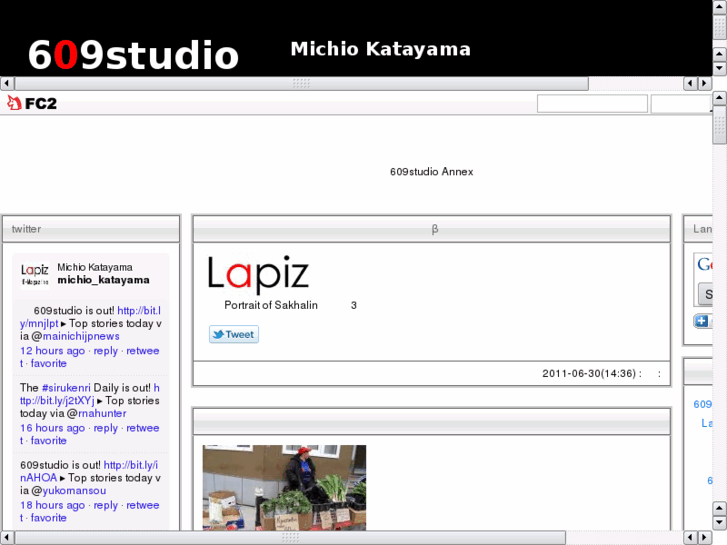Click favorite on the 18 hours ago tweet
Image resolution: width=727 pixels, height=545 pixels.
pos(49,518)
